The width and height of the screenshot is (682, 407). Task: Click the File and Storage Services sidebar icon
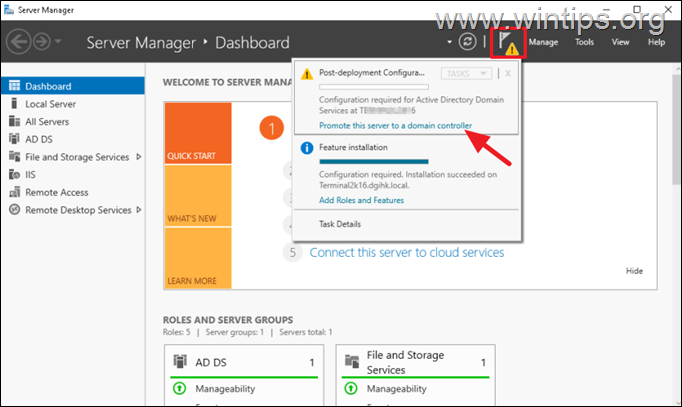tap(14, 157)
